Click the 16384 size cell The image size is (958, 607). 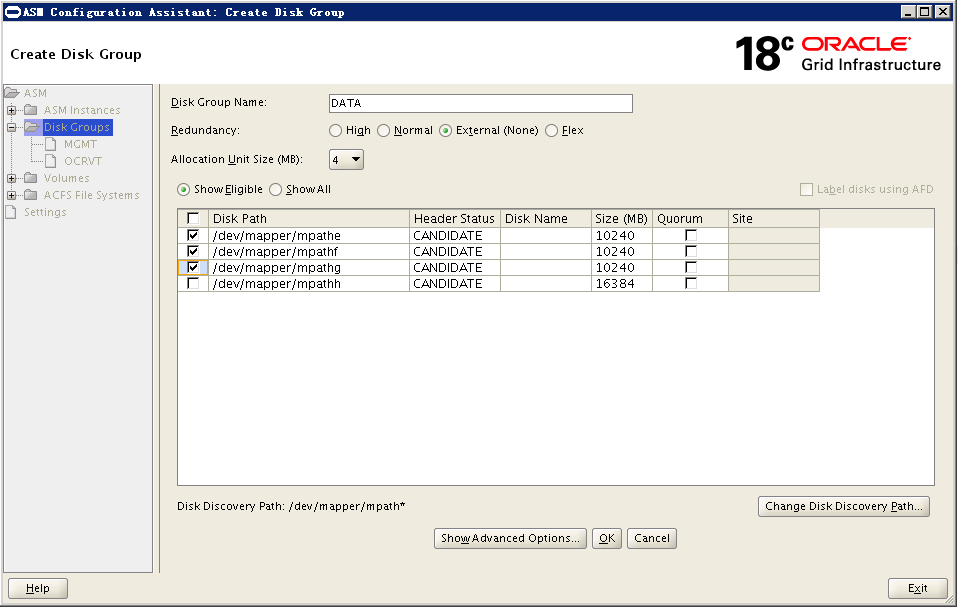[621, 283]
